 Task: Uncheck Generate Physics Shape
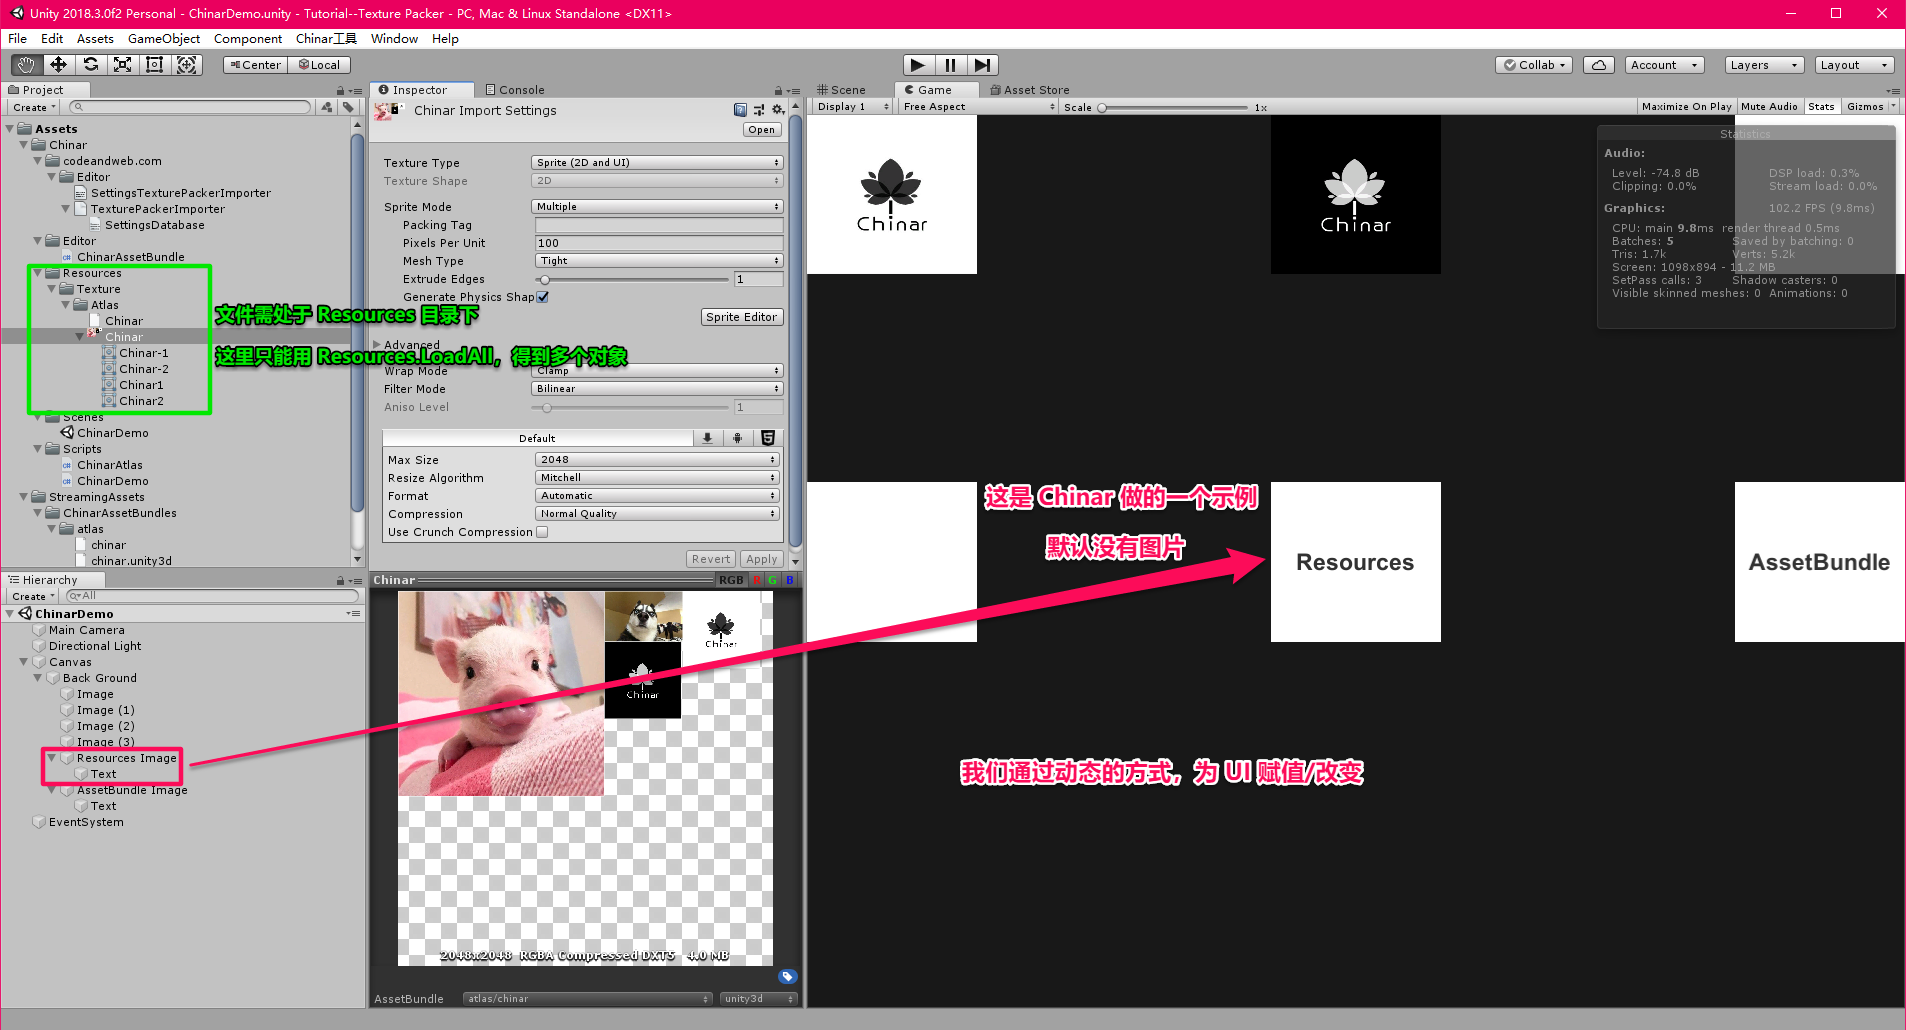541,296
